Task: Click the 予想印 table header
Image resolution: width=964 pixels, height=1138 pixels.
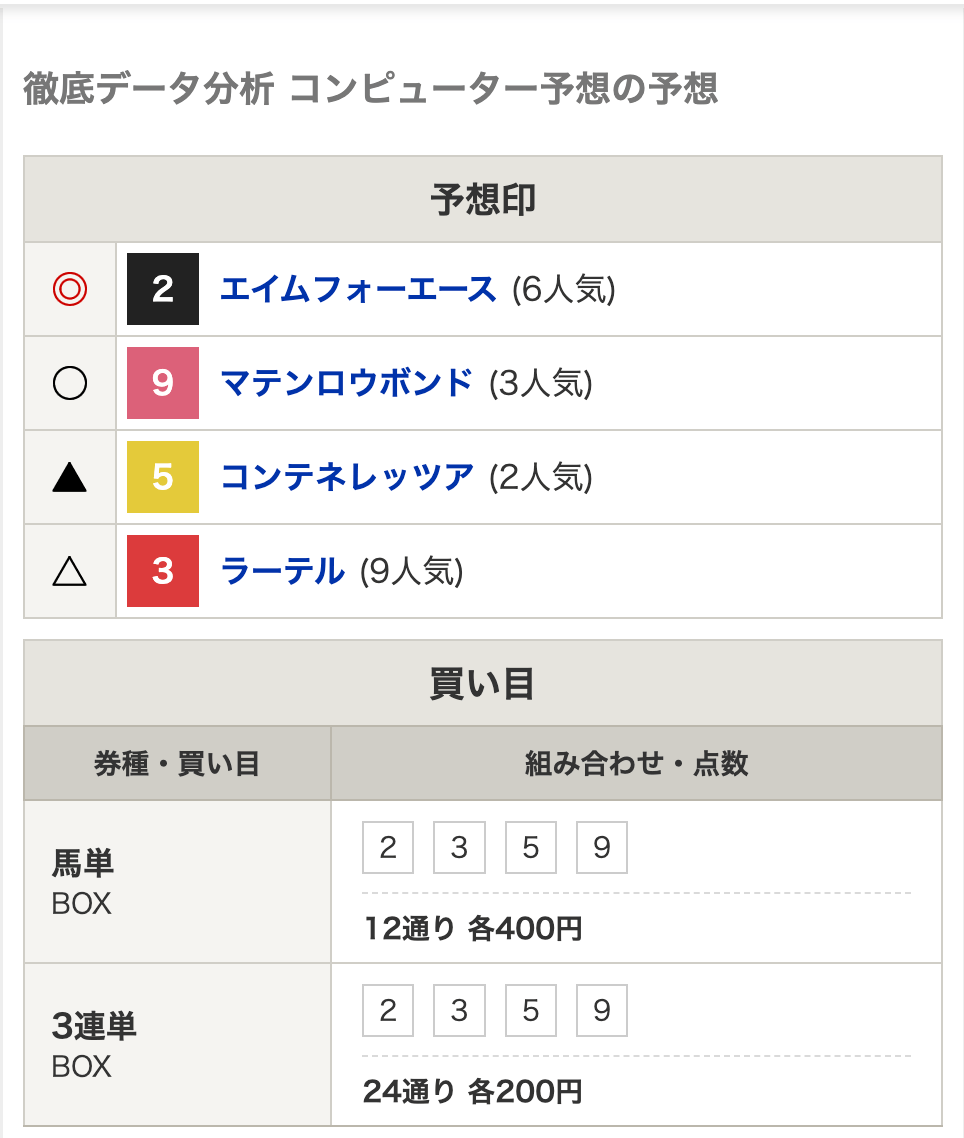Action: pyautogui.click(x=483, y=199)
